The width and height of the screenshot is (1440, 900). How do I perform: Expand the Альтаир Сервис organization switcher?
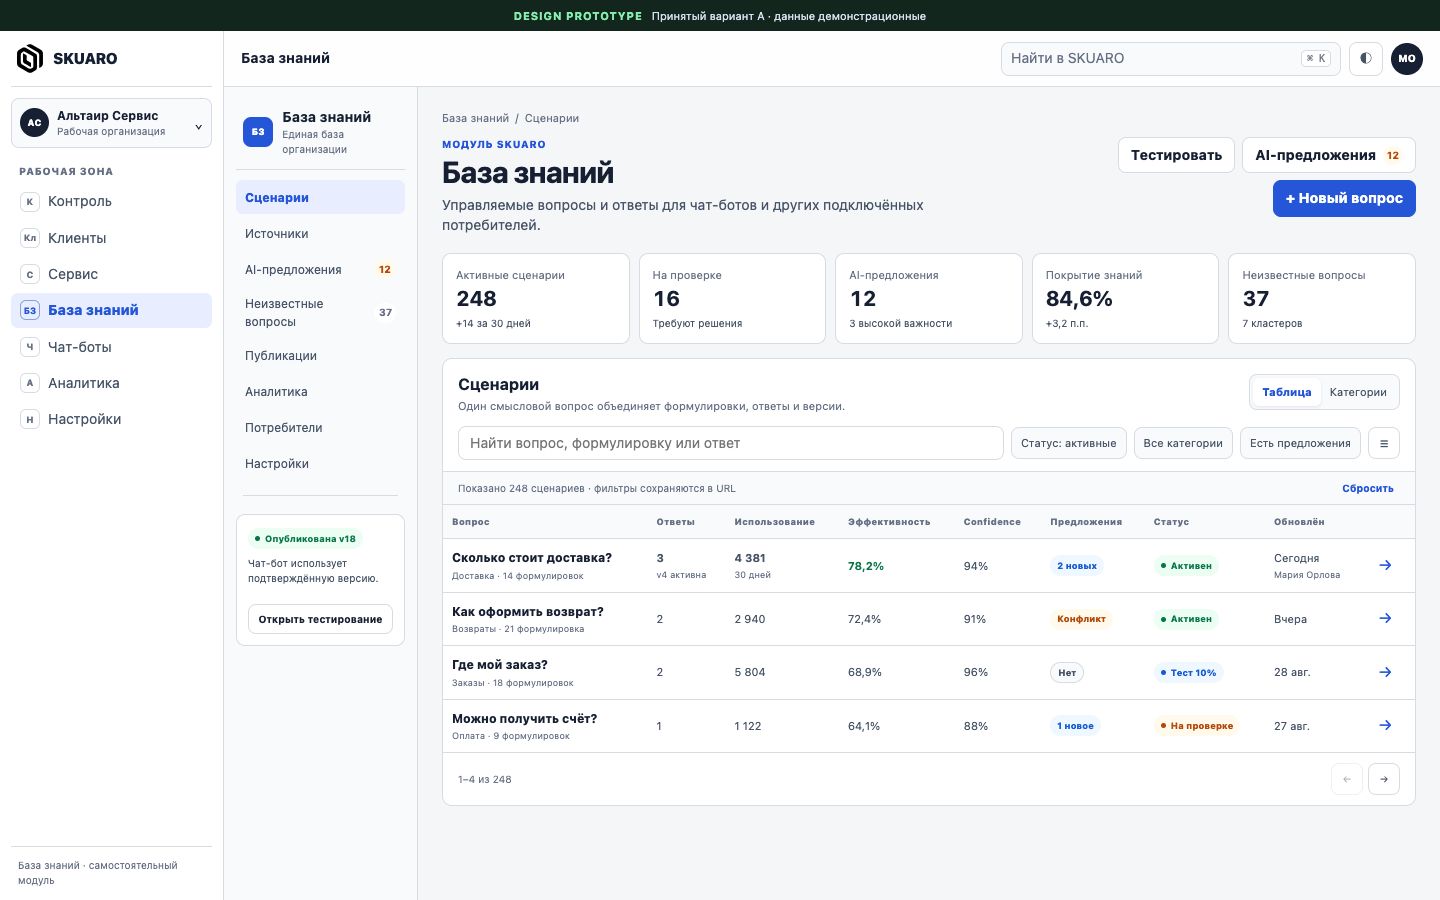(x=111, y=123)
